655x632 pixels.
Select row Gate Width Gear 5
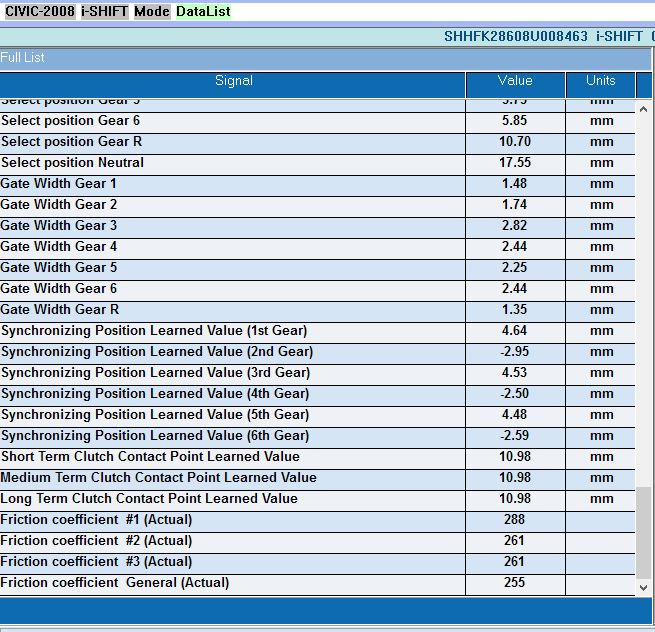tap(317, 268)
